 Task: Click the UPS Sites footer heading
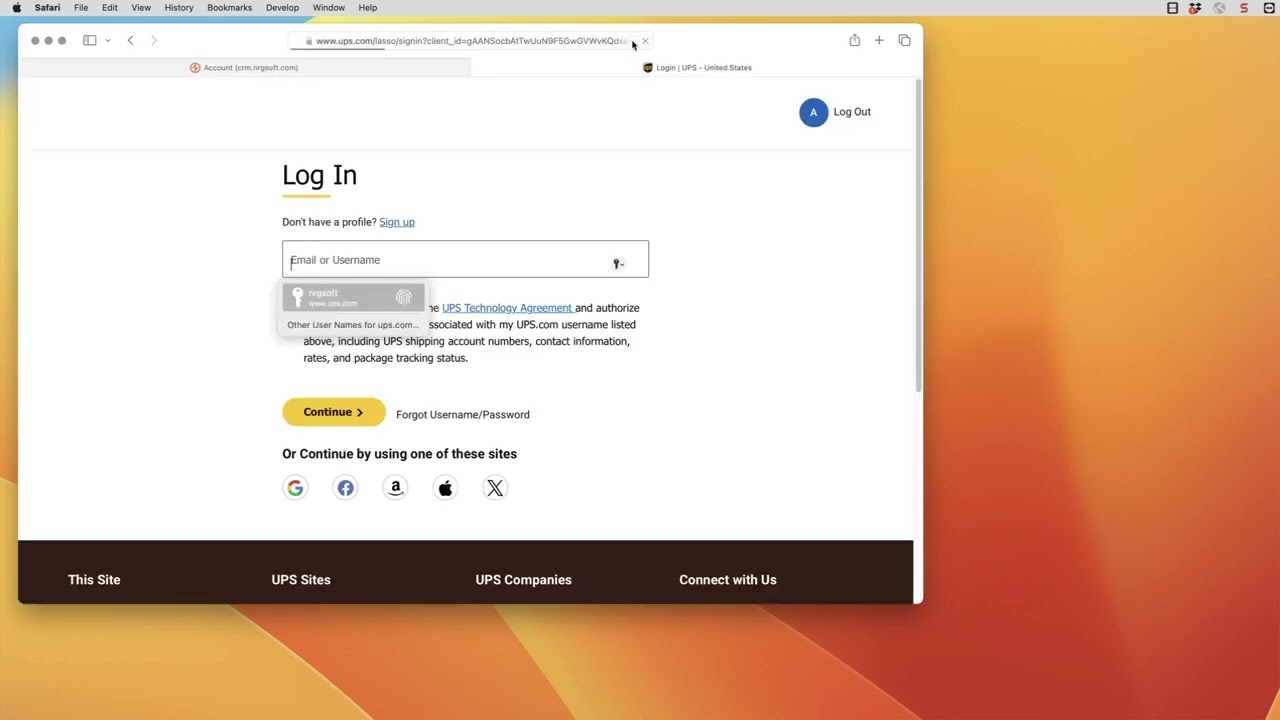[x=301, y=580]
